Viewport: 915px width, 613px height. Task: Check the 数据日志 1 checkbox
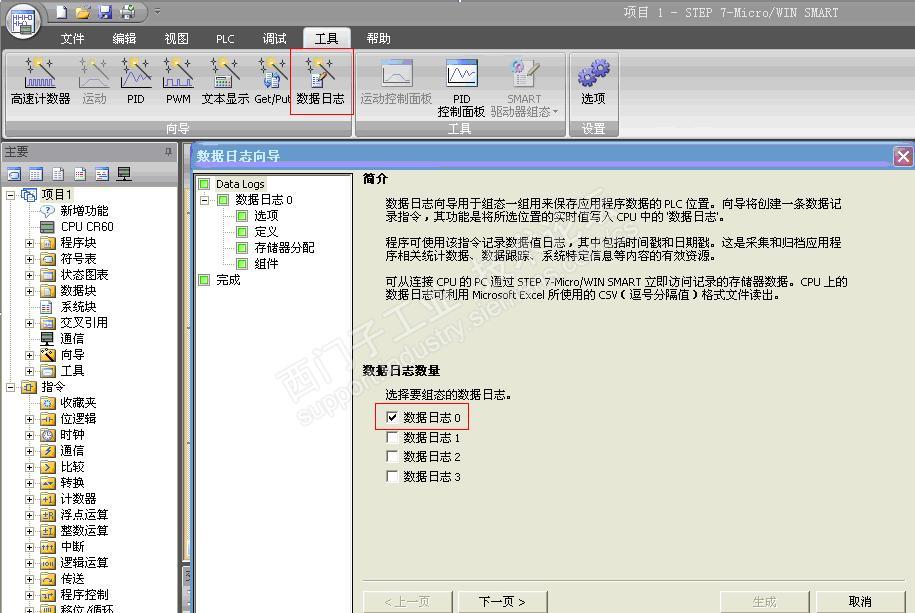click(x=392, y=437)
